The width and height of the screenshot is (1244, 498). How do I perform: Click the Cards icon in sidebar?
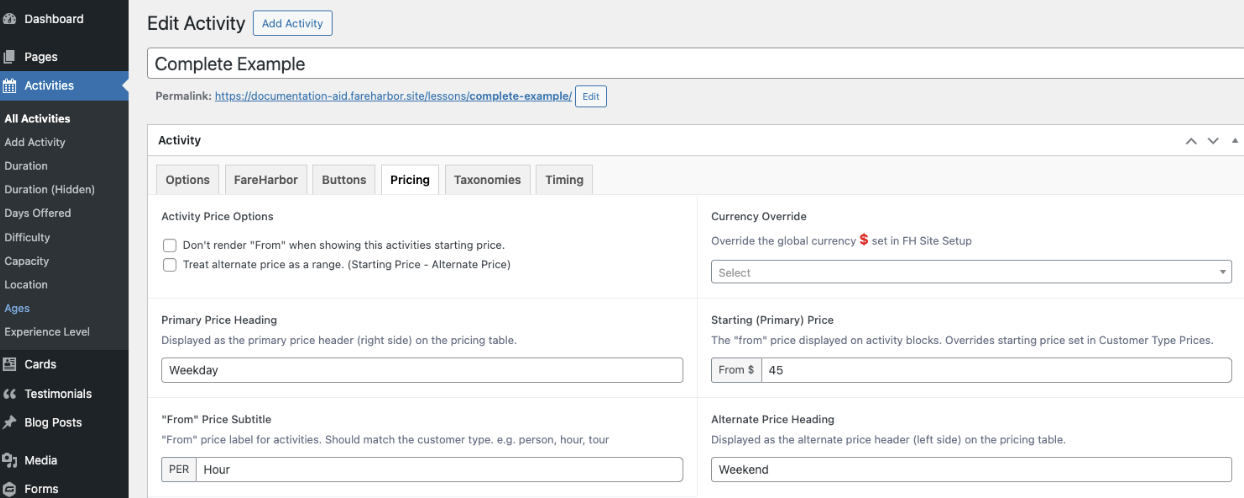[8, 364]
